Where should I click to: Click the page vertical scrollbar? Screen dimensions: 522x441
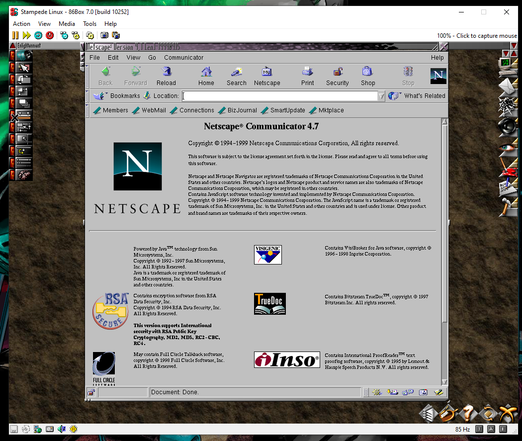coord(444,252)
